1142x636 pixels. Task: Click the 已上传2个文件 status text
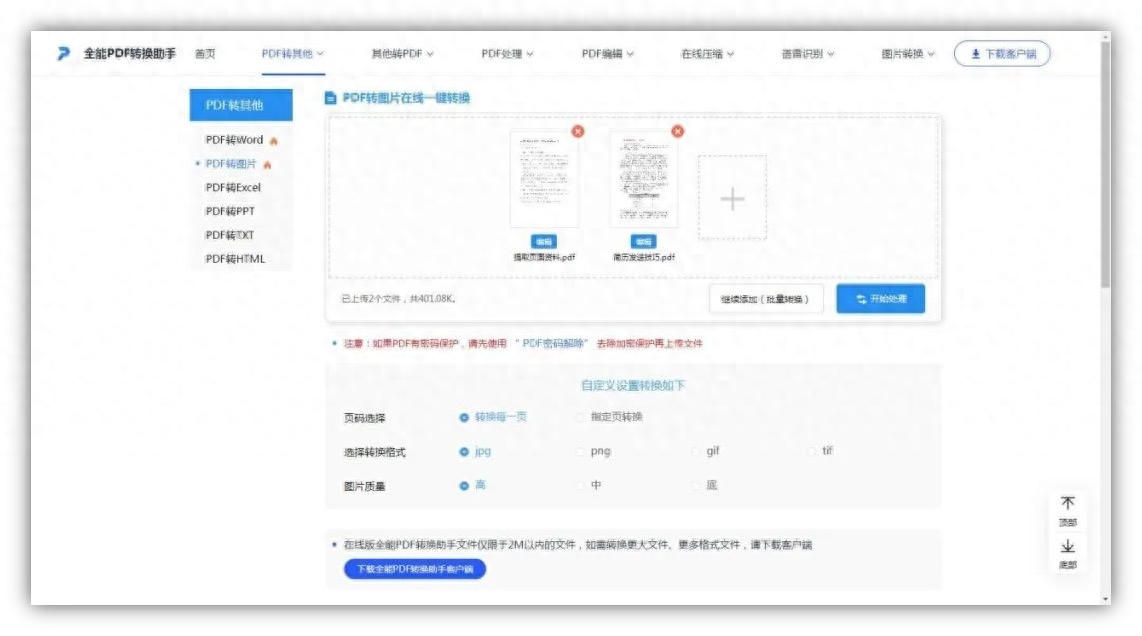[x=398, y=299]
